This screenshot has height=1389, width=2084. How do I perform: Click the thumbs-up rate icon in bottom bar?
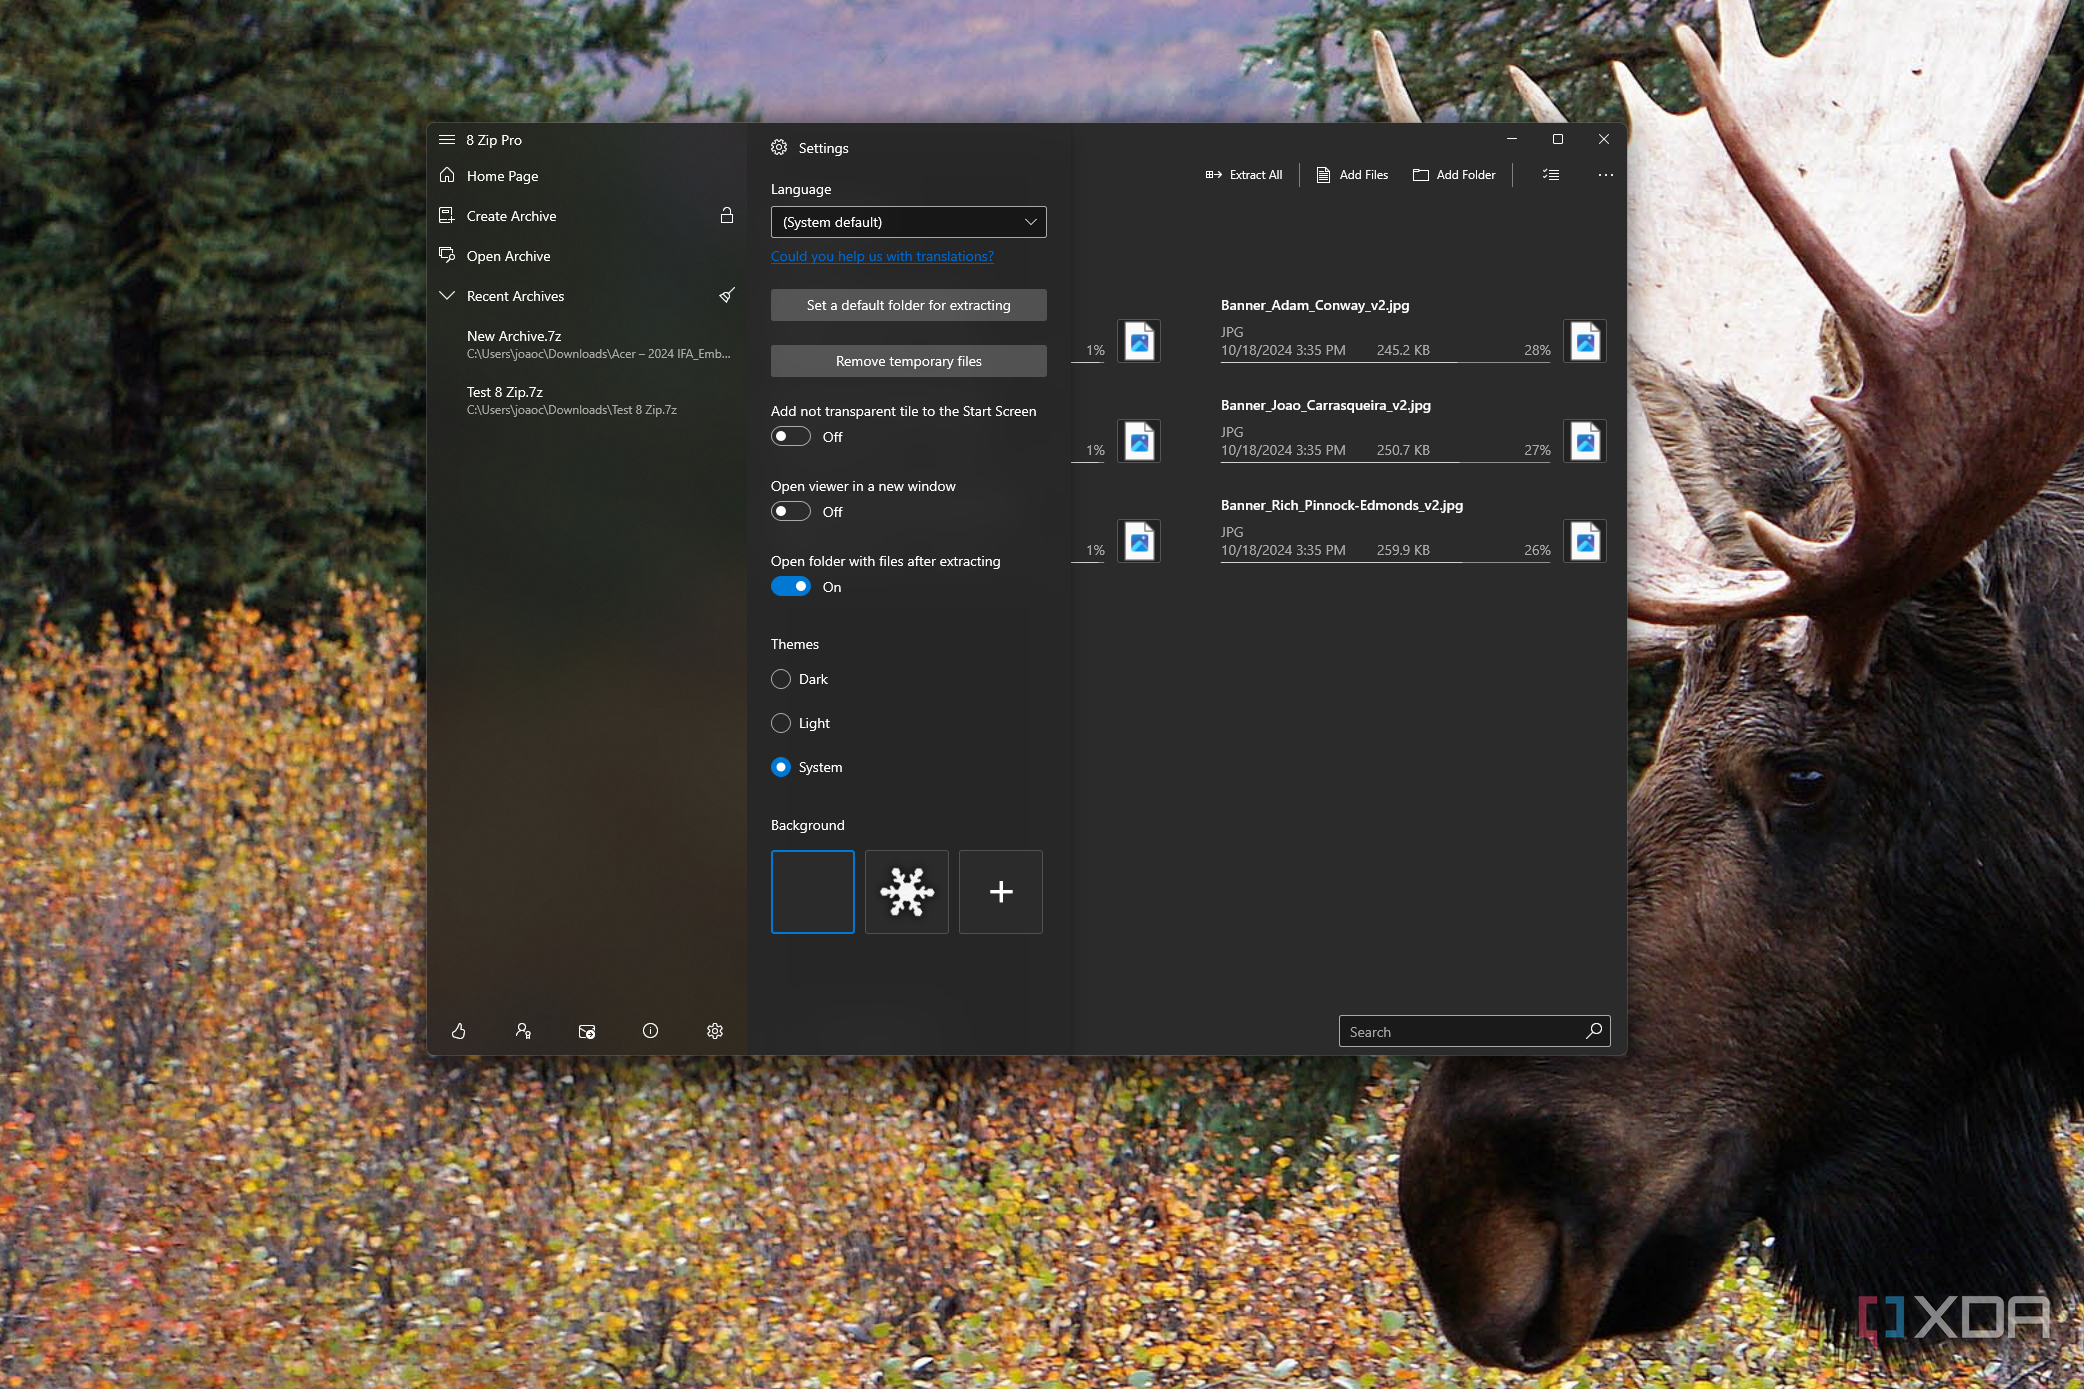[x=459, y=1031]
